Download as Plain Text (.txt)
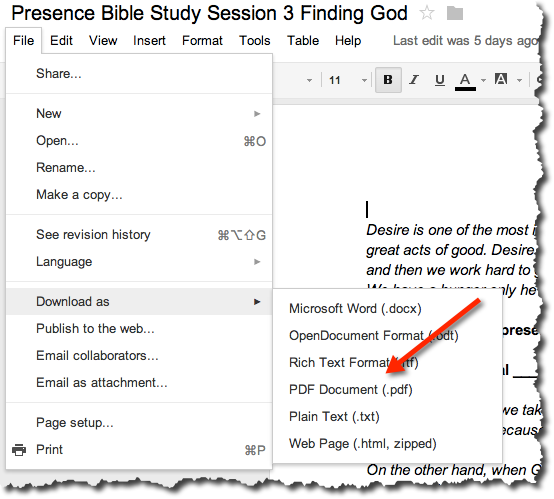 pos(388,416)
